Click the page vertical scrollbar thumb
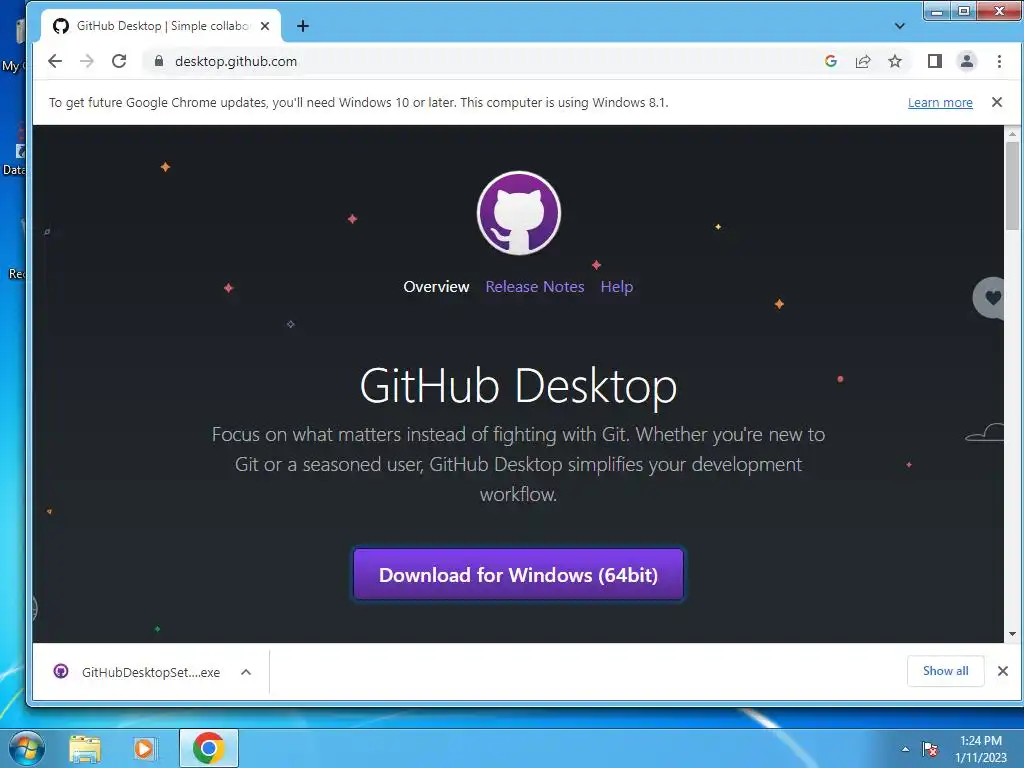Viewport: 1024px width, 768px height. coord(1012,185)
